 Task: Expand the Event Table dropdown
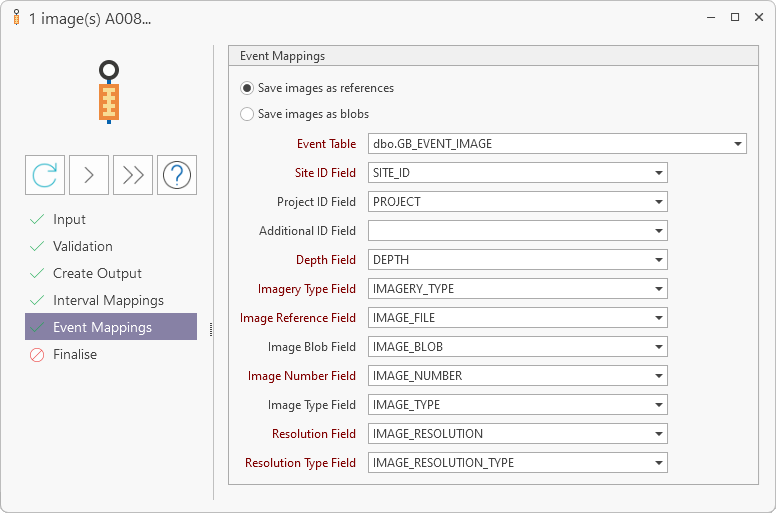[737, 144]
